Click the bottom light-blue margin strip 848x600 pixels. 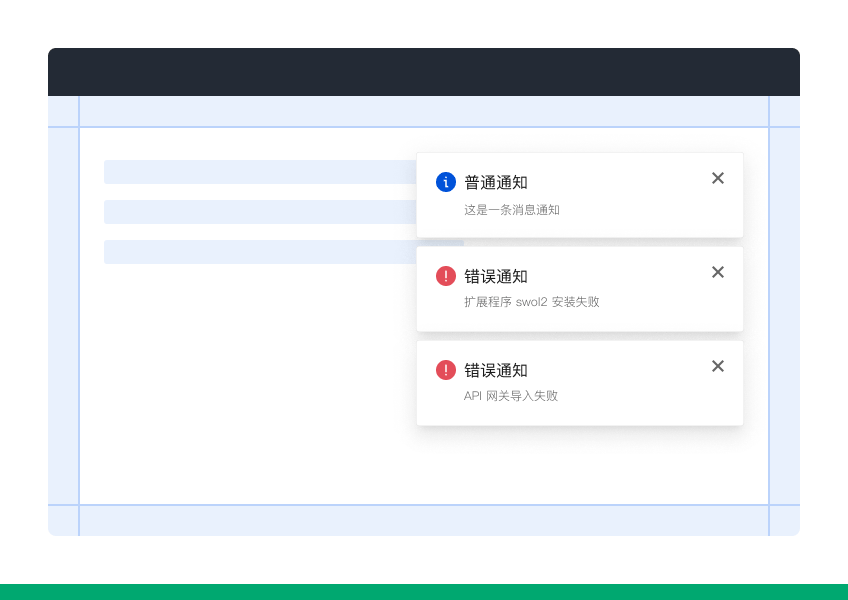[x=424, y=520]
